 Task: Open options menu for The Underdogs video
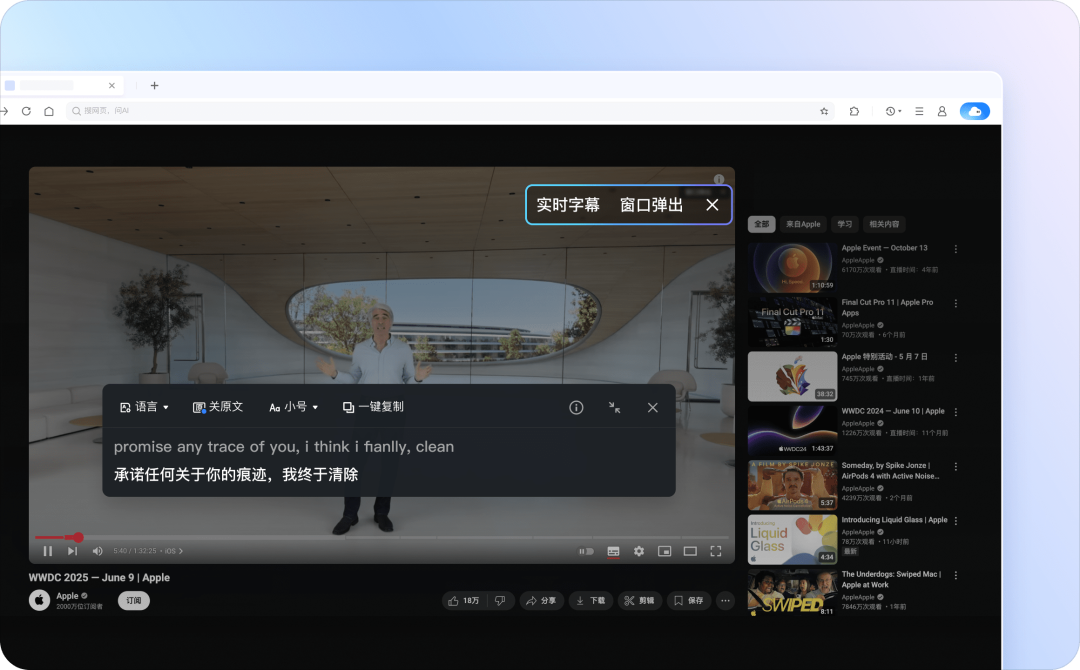click(955, 575)
